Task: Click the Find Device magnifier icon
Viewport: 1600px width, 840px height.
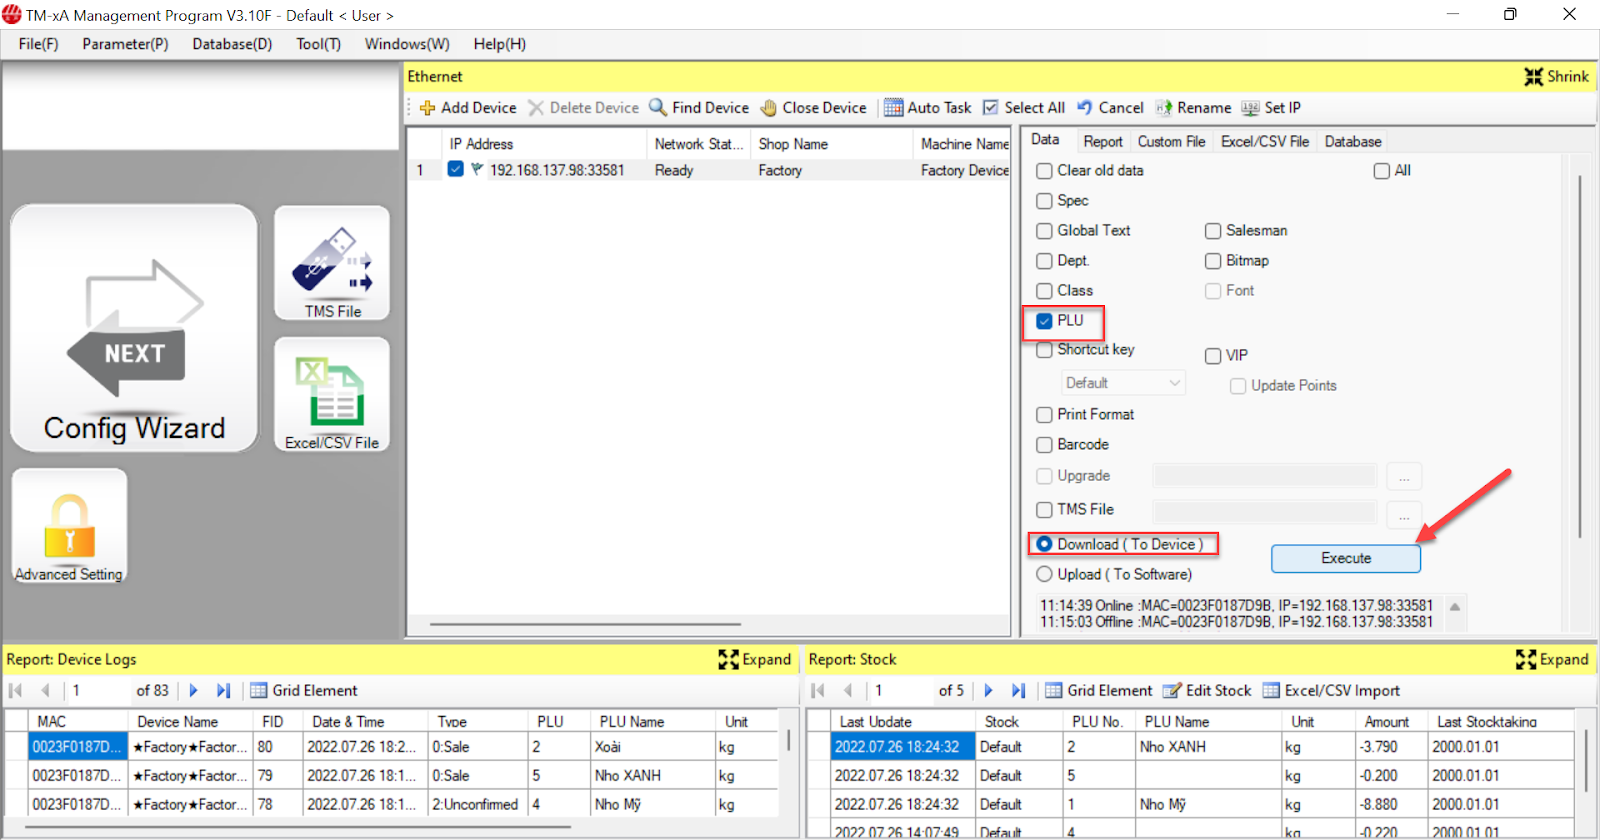Action: click(658, 108)
